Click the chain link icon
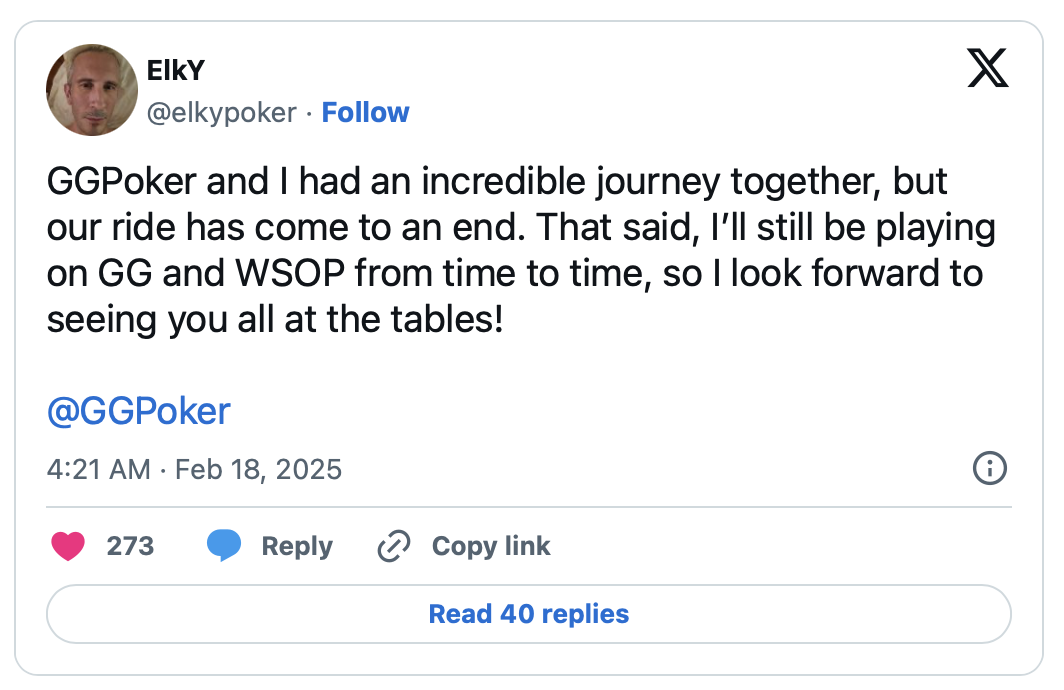 394,546
